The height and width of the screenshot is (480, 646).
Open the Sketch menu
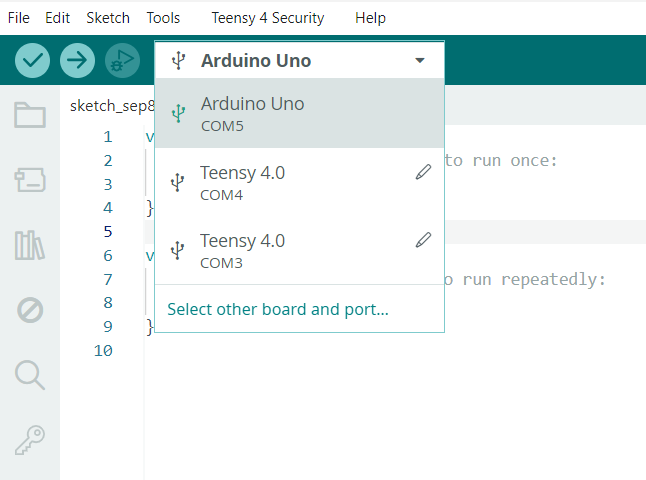pos(108,18)
